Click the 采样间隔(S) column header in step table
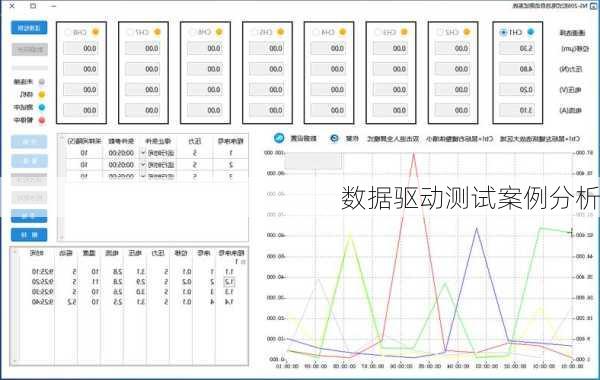The image size is (600, 380). 84,141
